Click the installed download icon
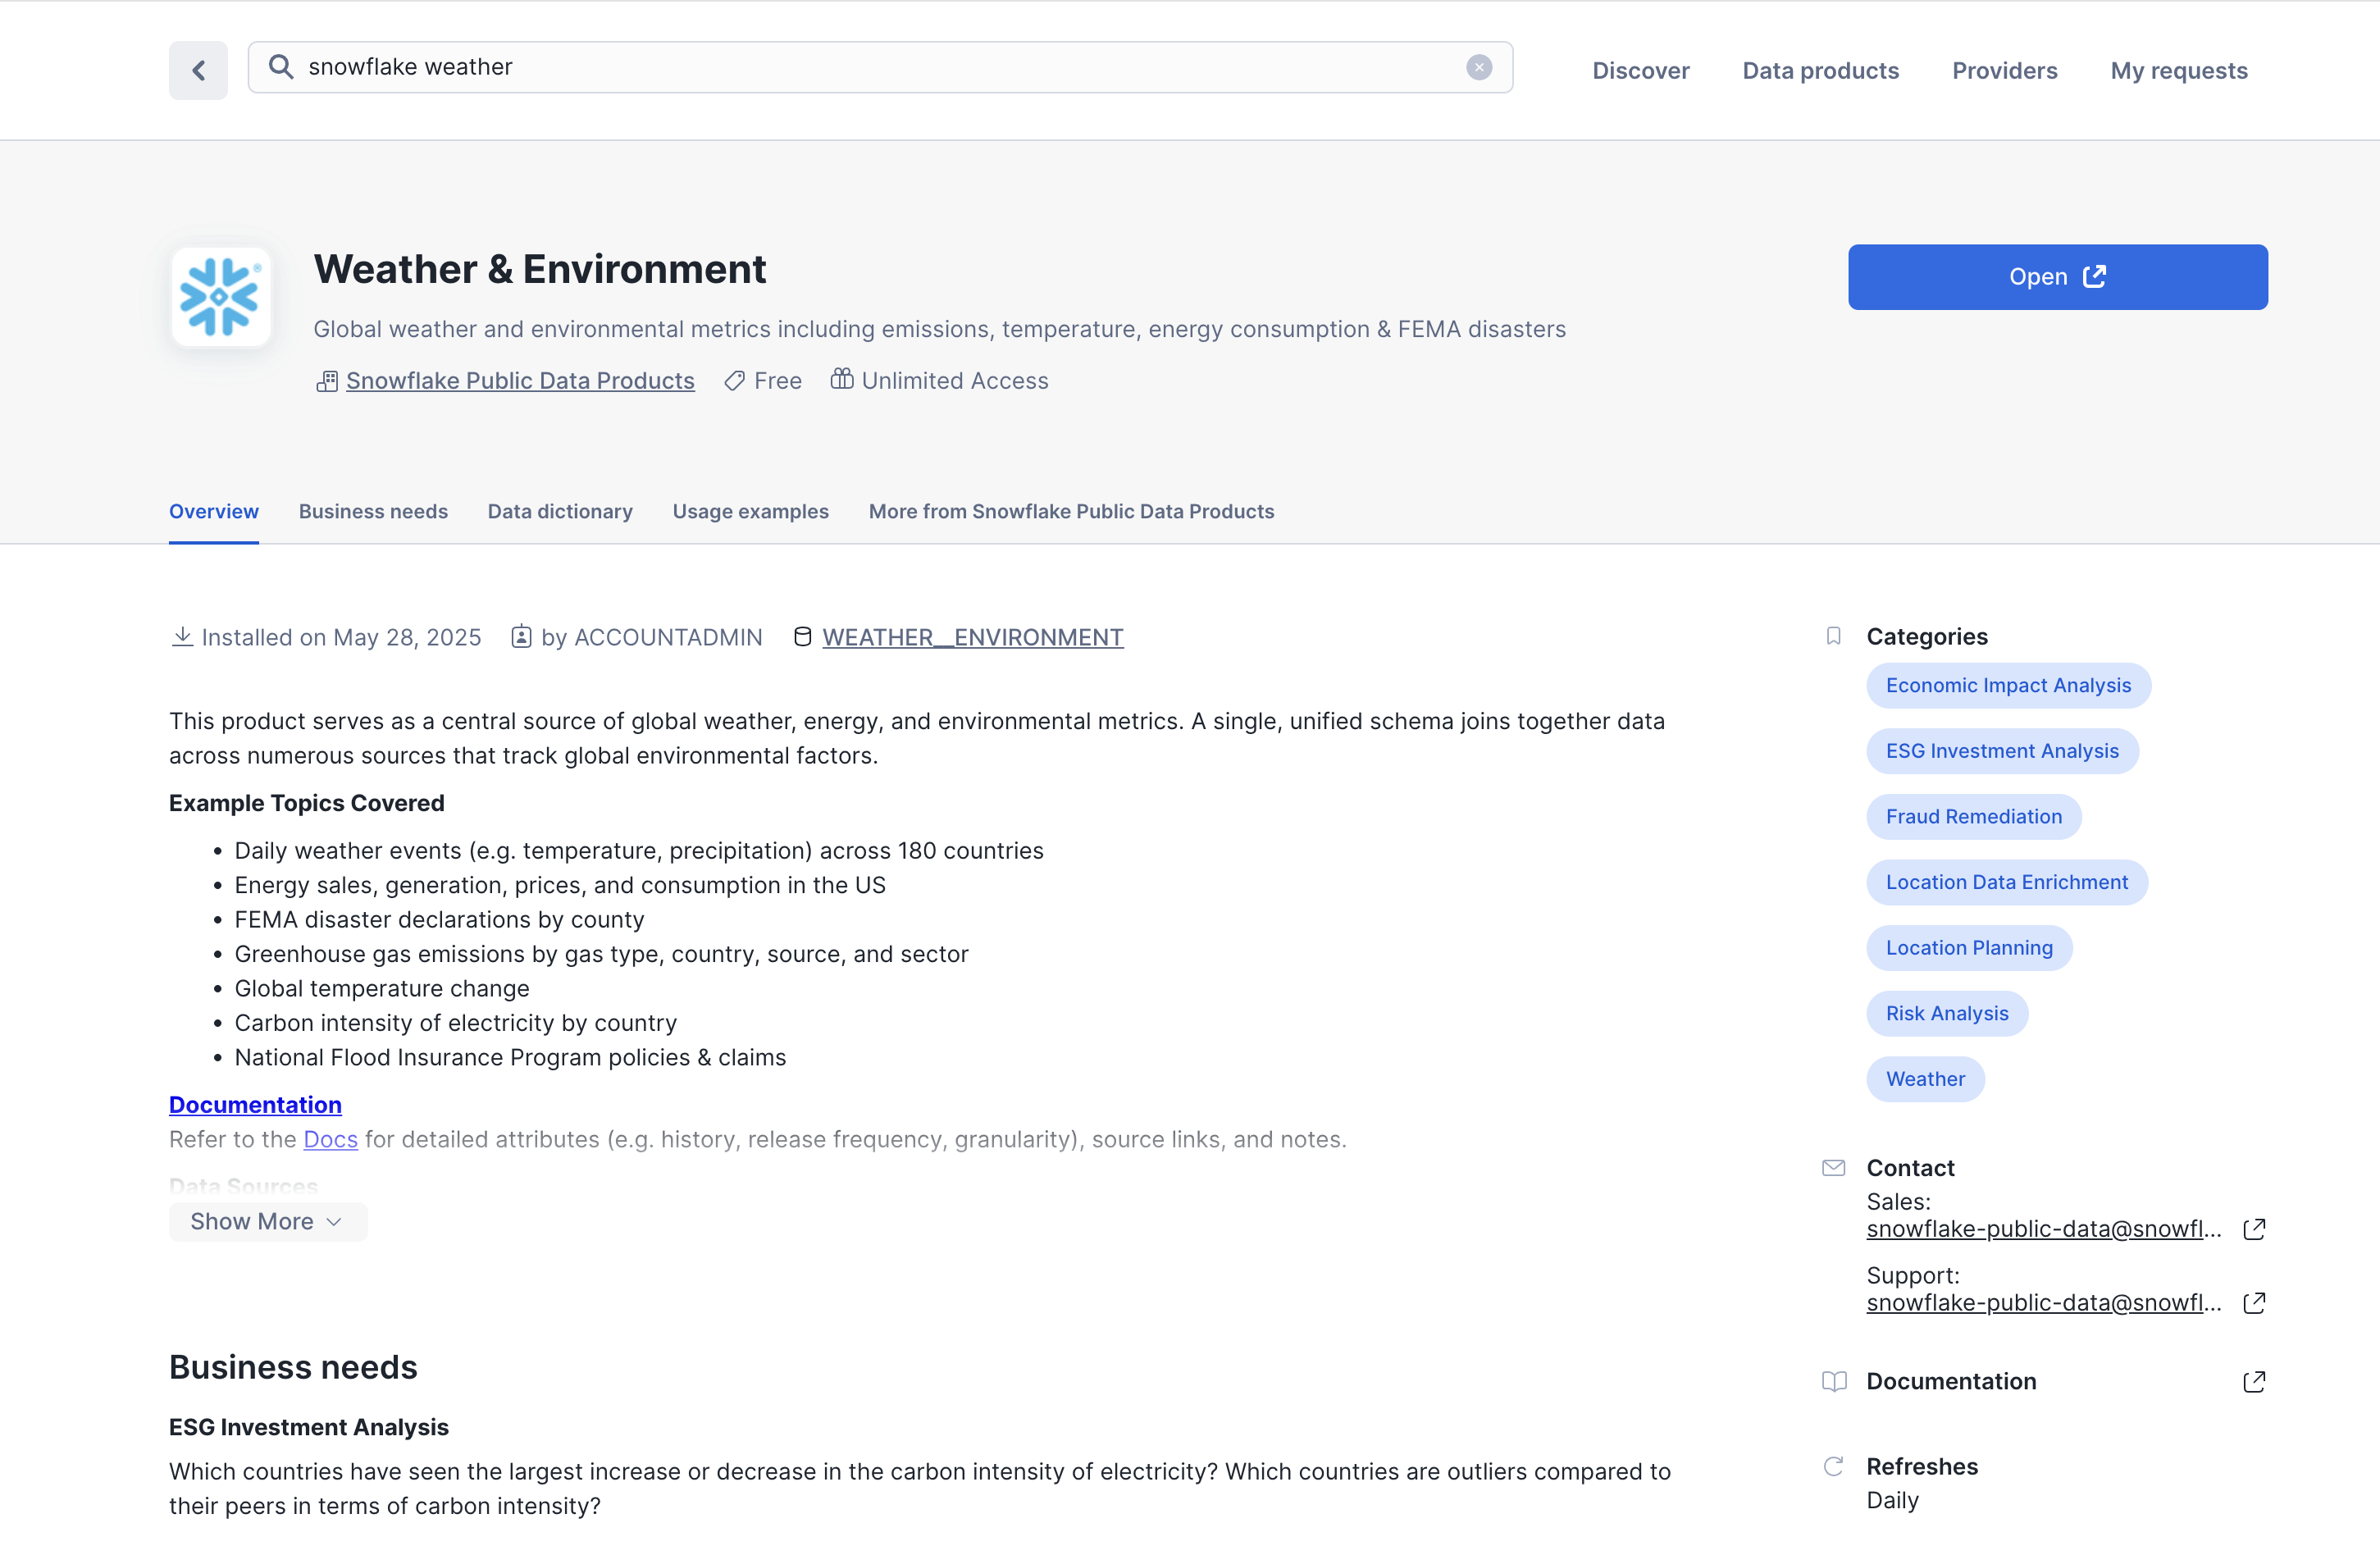This screenshot has height=1555, width=2380. point(182,637)
